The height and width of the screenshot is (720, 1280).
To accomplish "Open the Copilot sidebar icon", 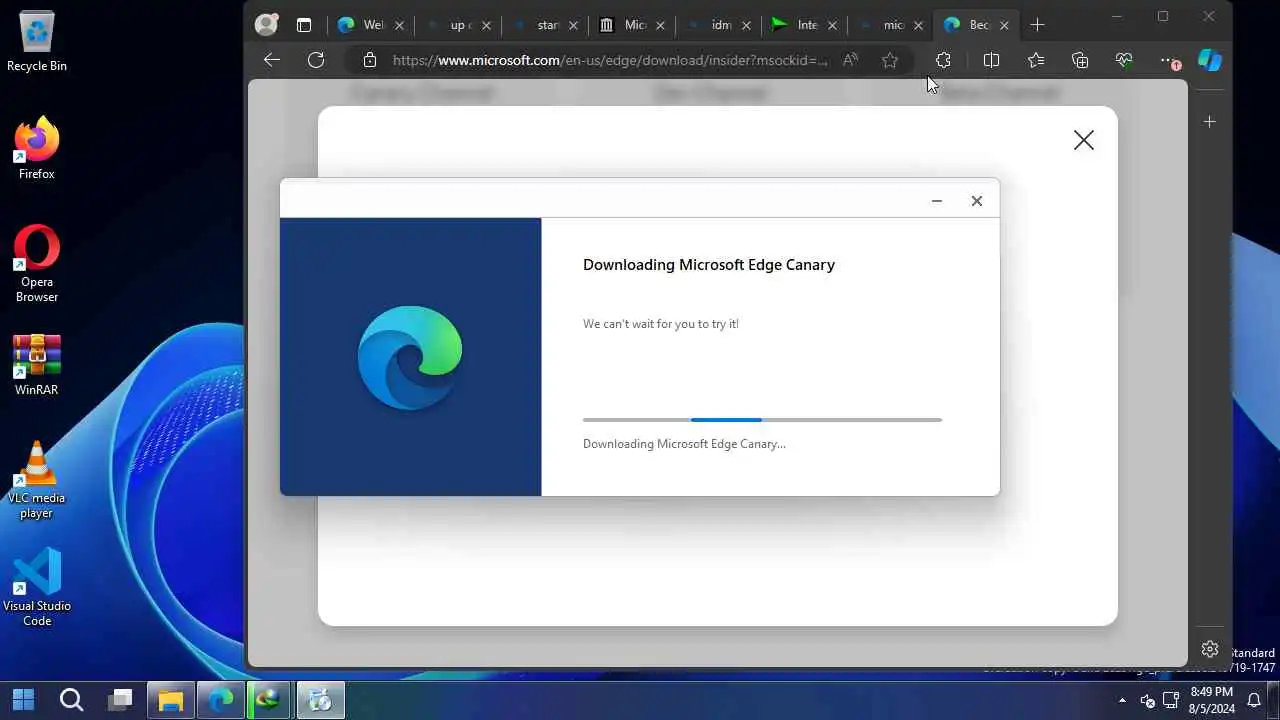I will pos(1210,60).
